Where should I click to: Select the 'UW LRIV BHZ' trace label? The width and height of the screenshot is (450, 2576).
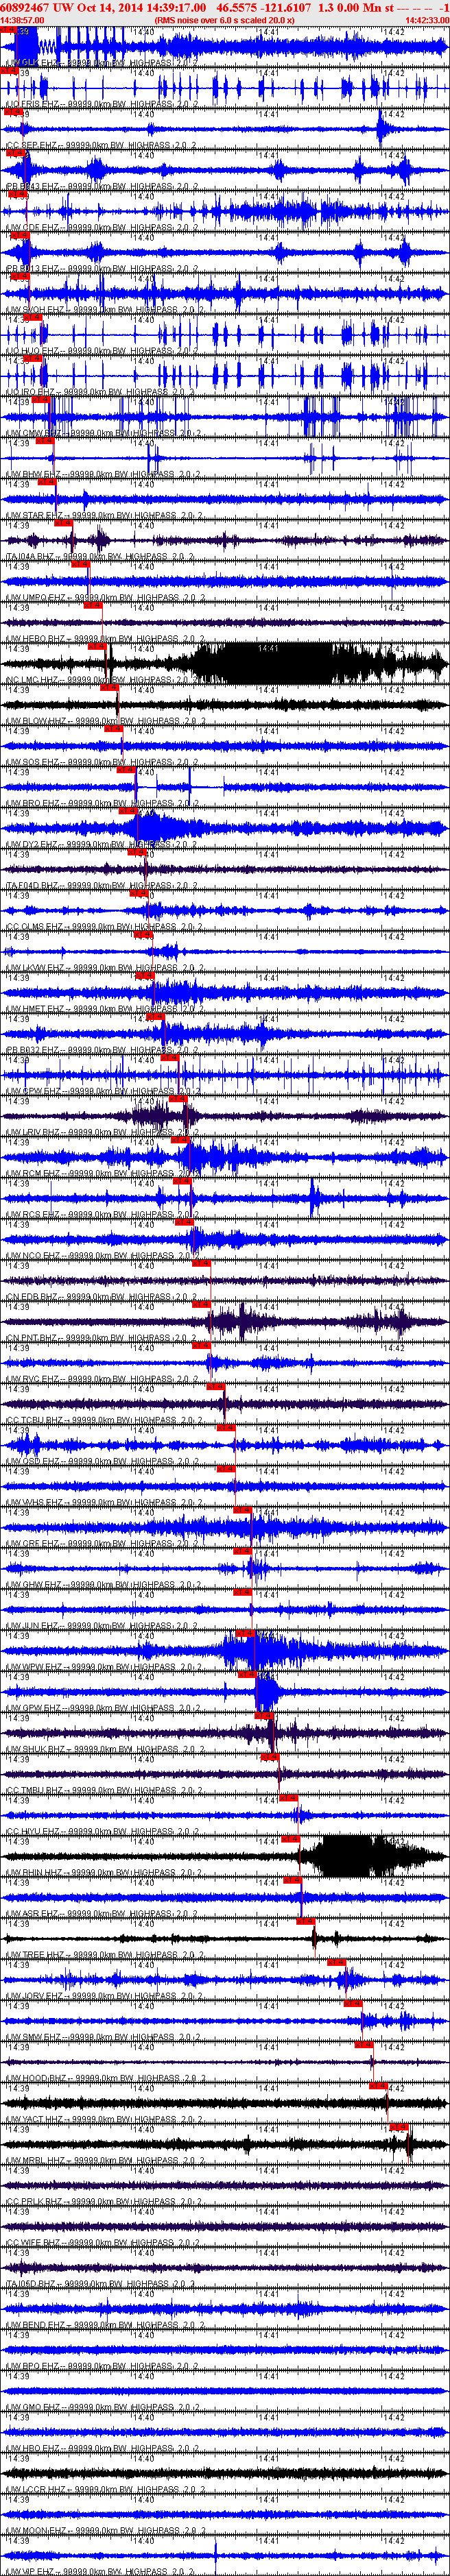pyautogui.click(x=103, y=1132)
